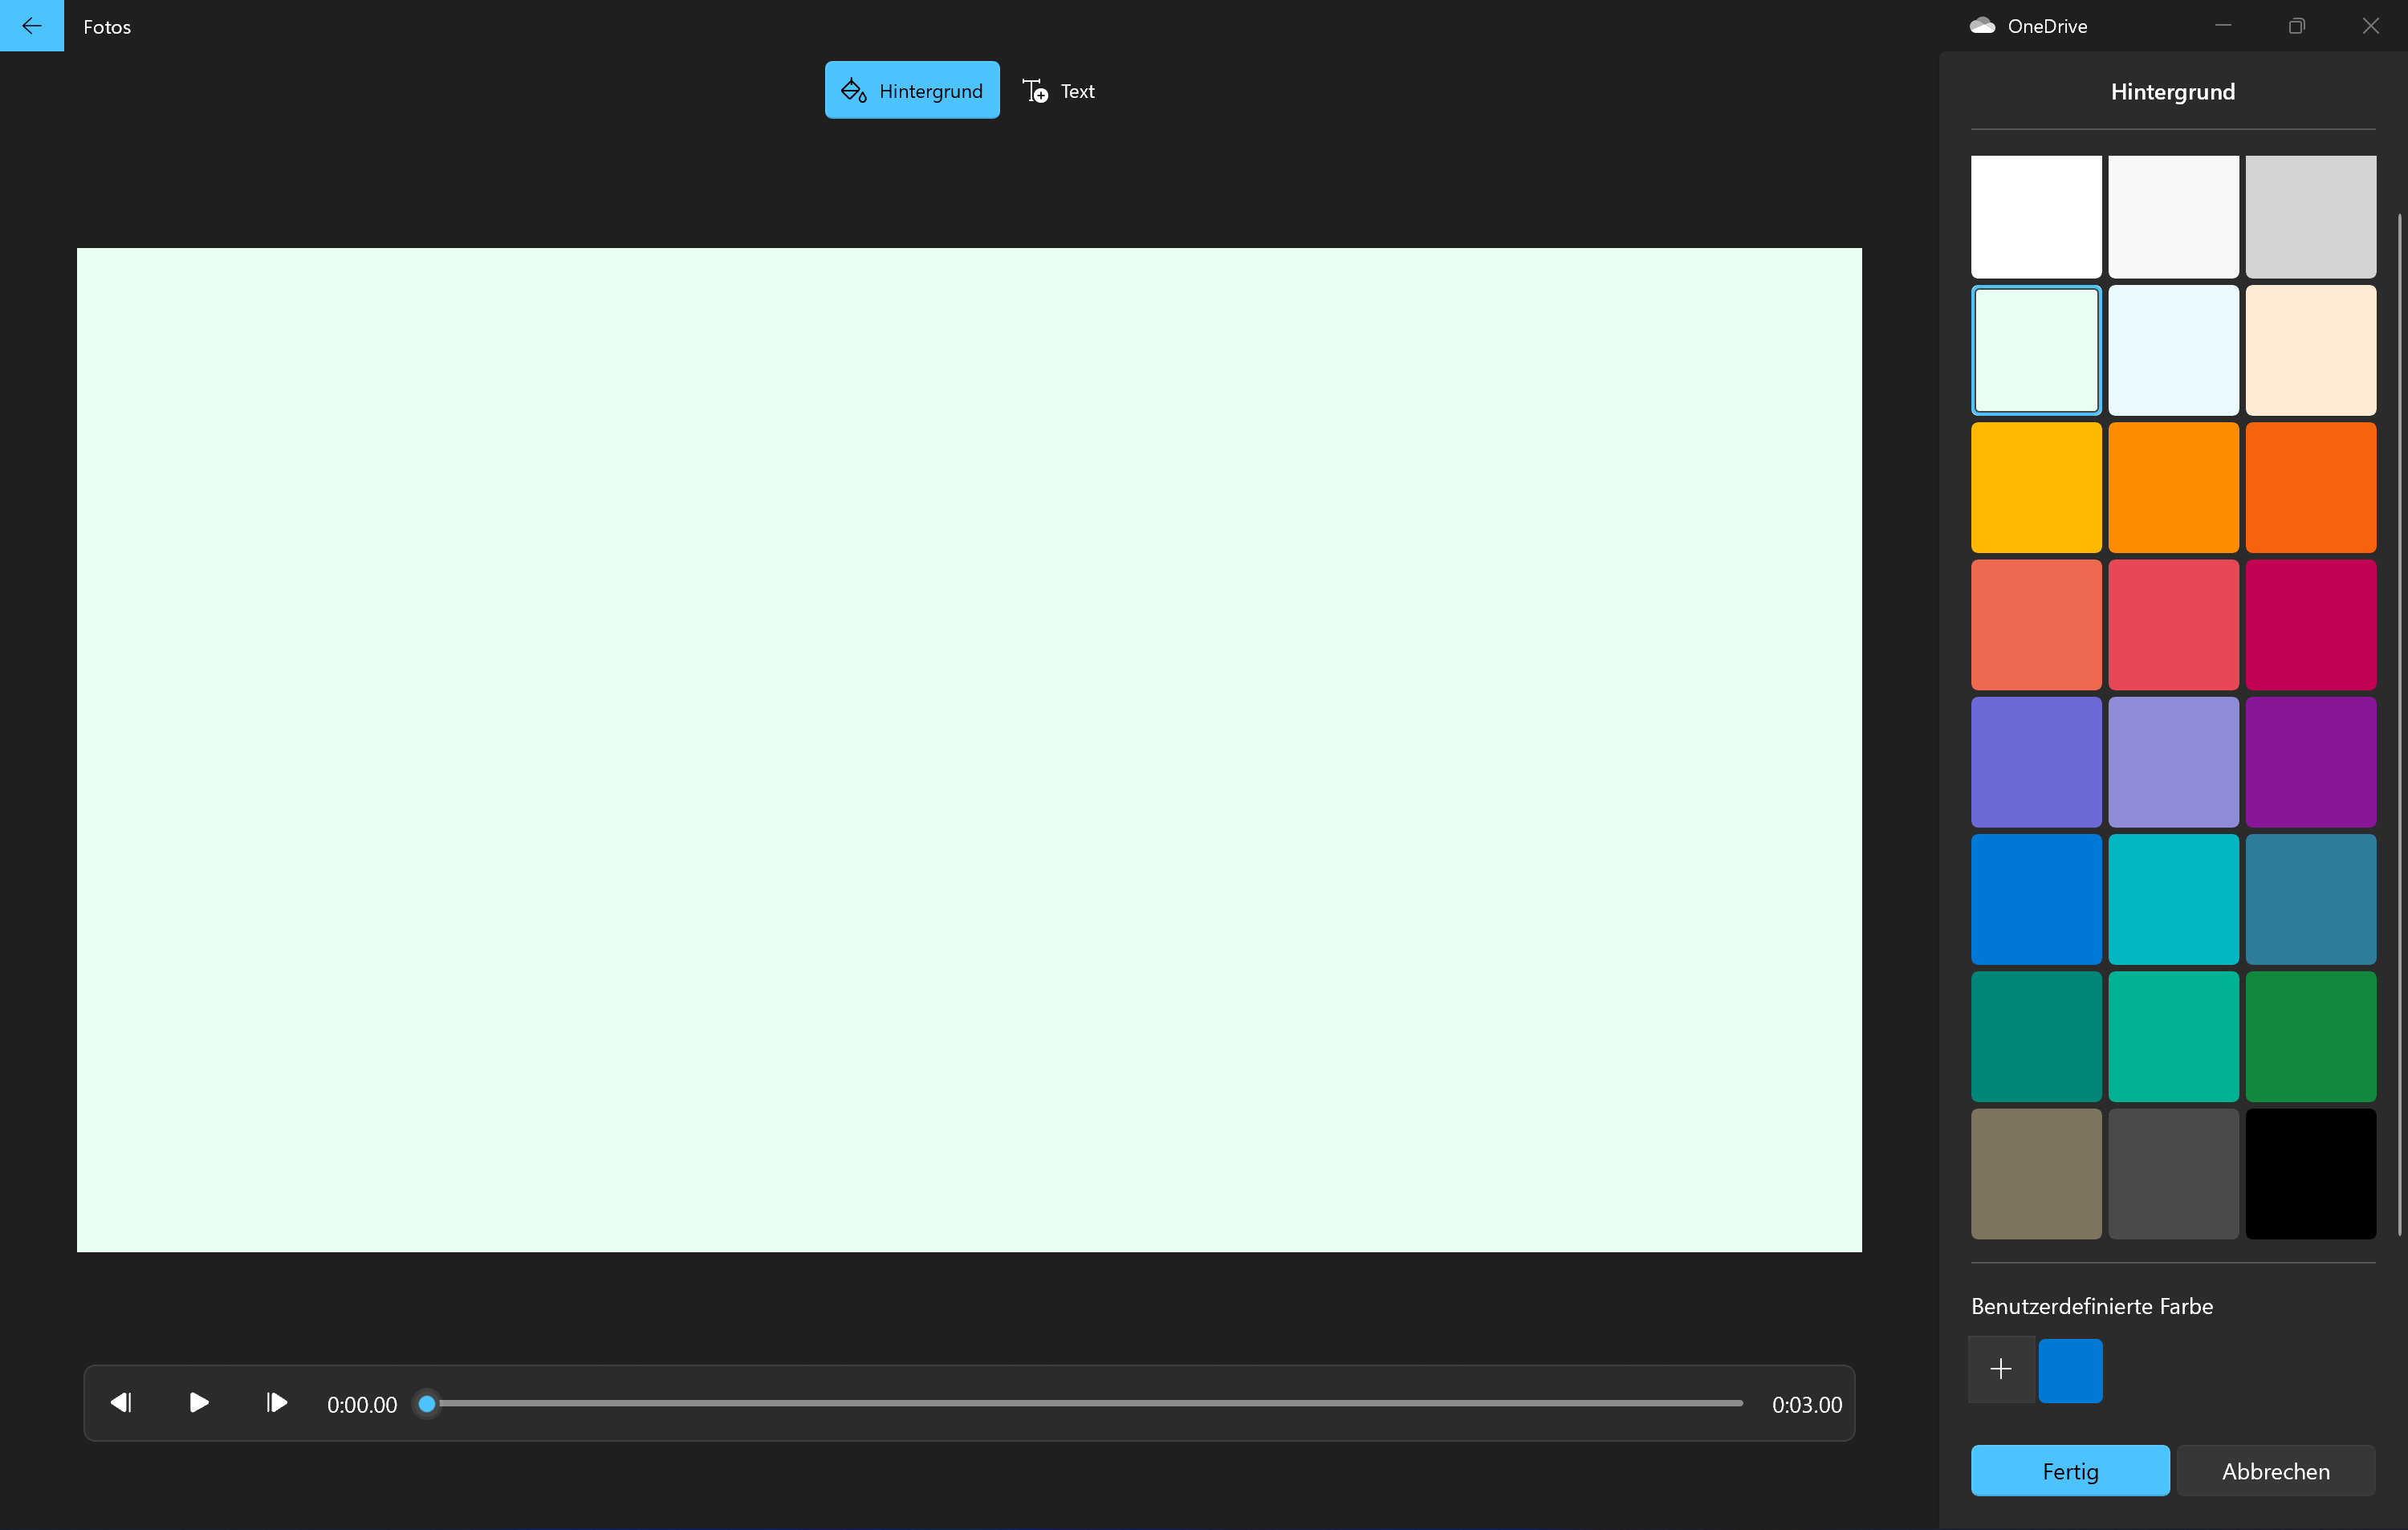Viewport: 2408px width, 1530px height.
Task: Choose the deep purple swatch
Action: pyautogui.click(x=2310, y=762)
